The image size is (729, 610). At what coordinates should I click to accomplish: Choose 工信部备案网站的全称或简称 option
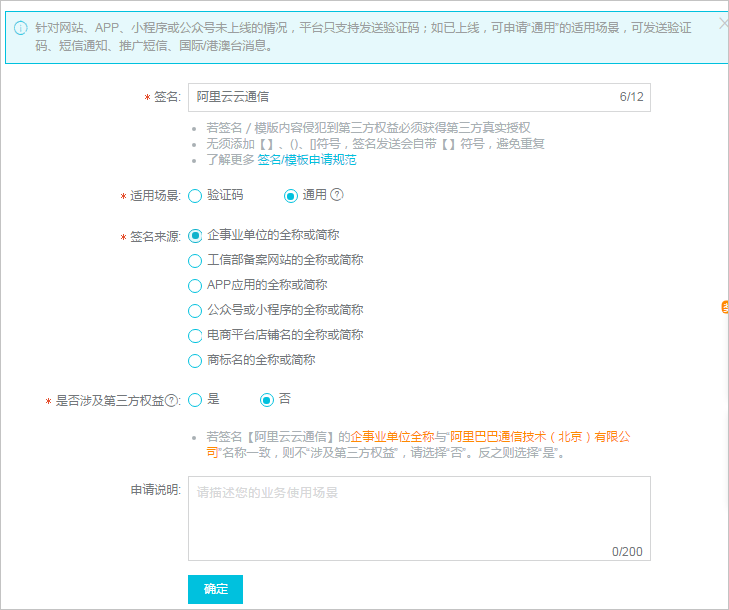[195, 260]
